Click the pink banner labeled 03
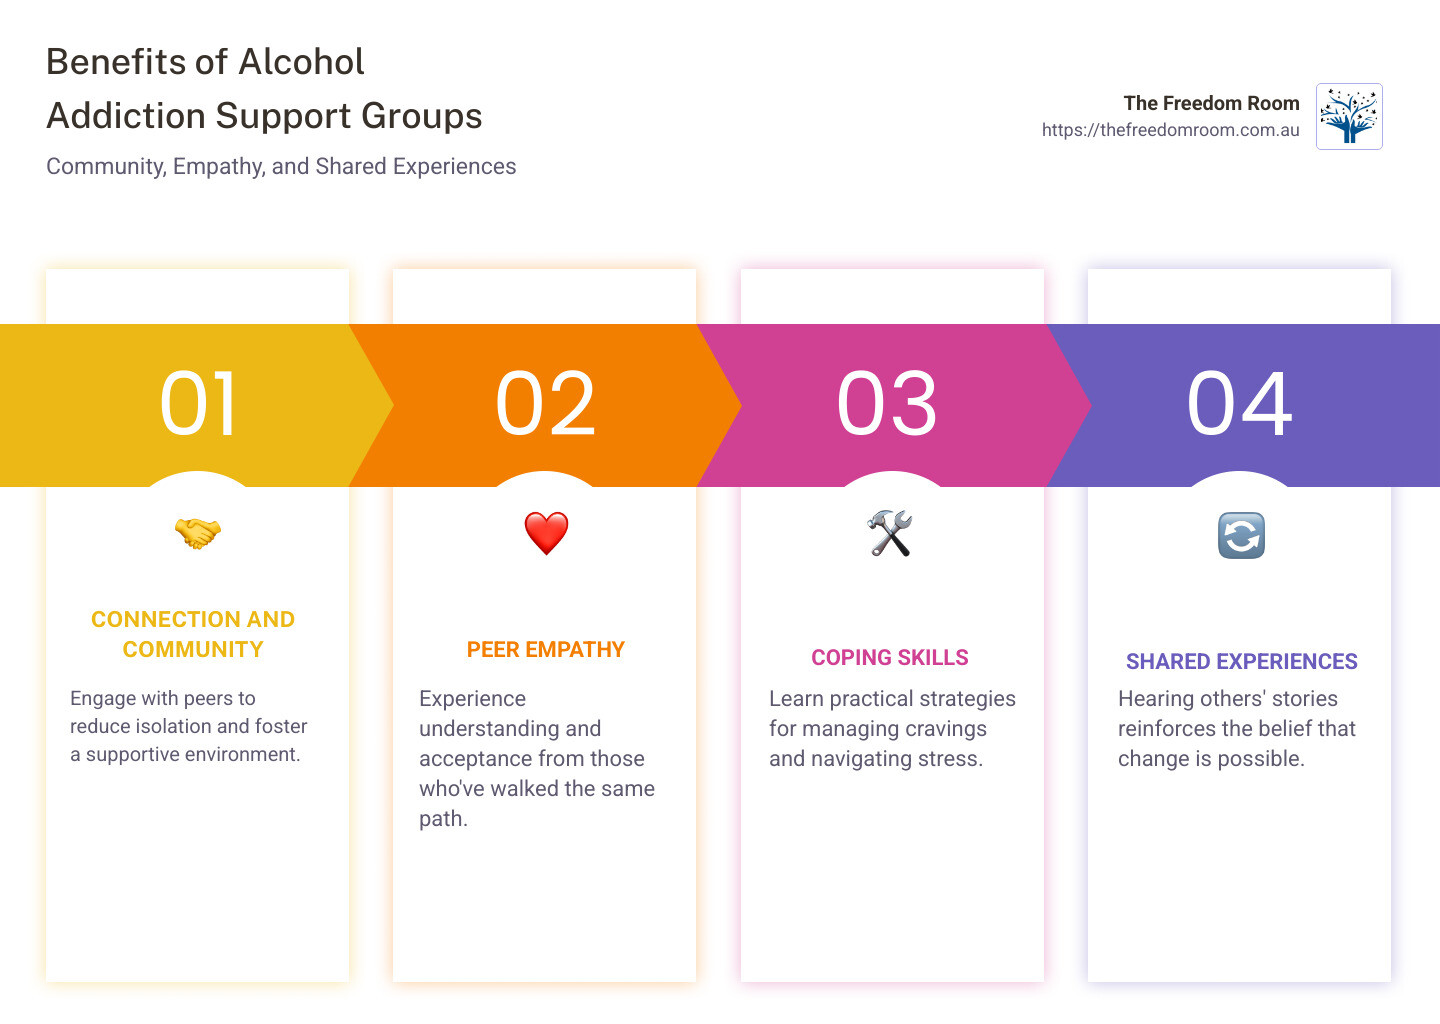The width and height of the screenshot is (1440, 1024). 891,404
